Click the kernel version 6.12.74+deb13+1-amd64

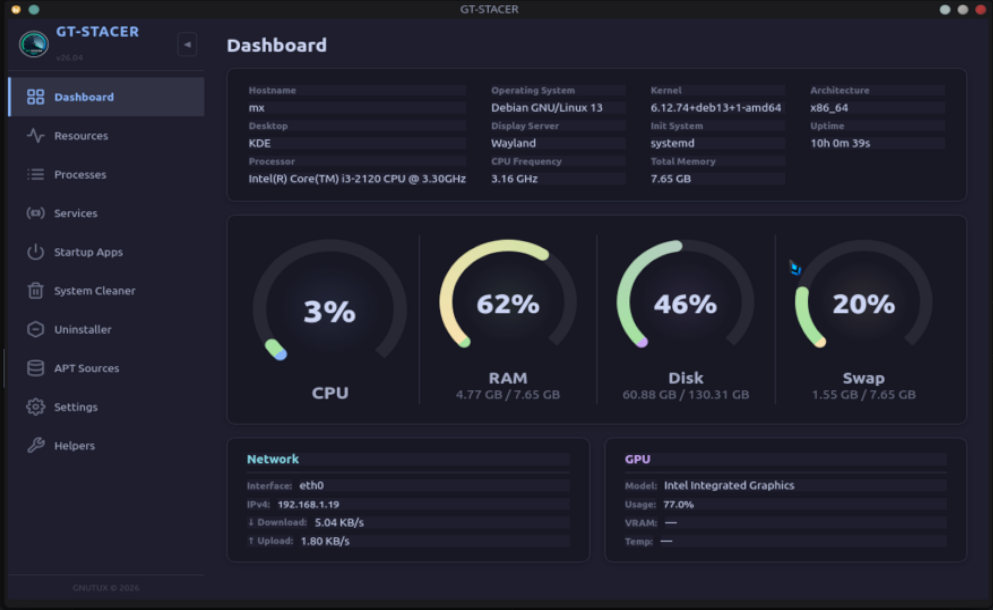(716, 108)
